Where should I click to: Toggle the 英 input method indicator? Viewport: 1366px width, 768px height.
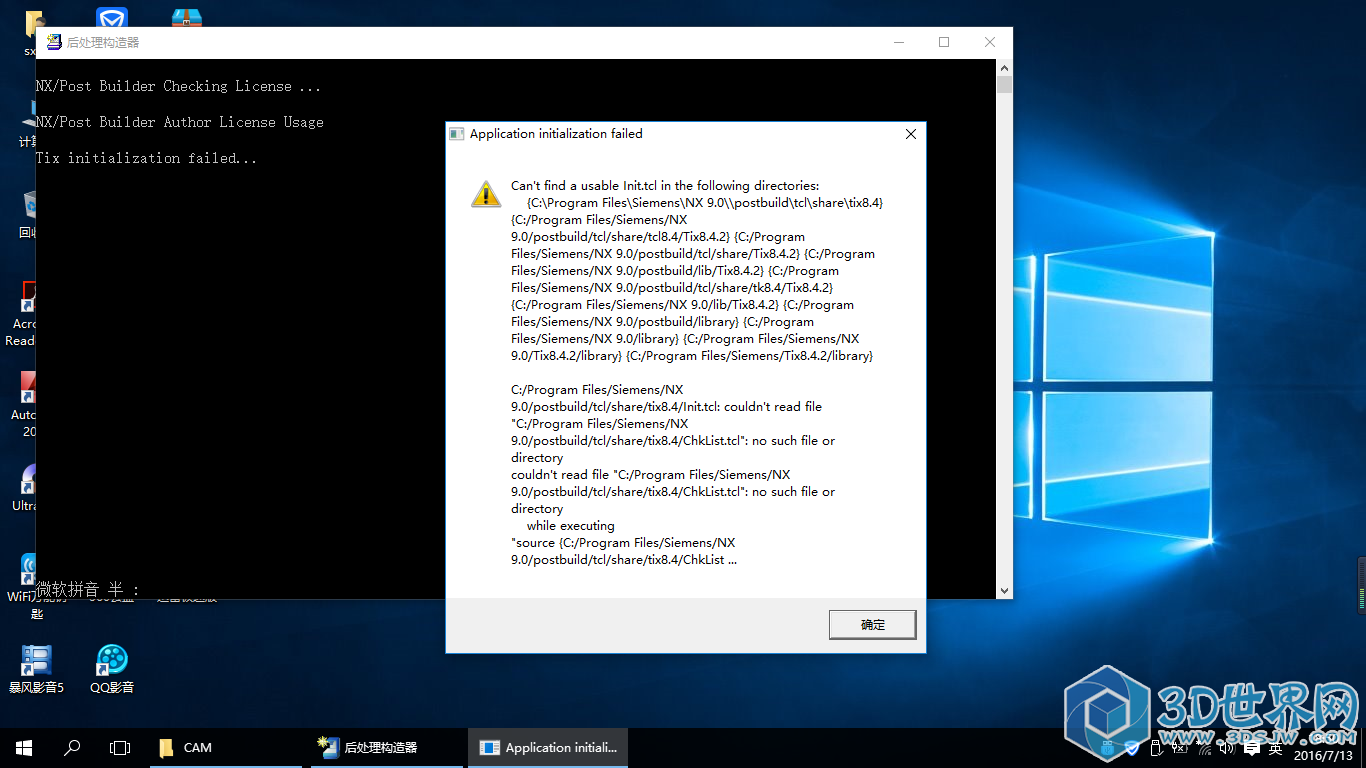(x=1275, y=749)
